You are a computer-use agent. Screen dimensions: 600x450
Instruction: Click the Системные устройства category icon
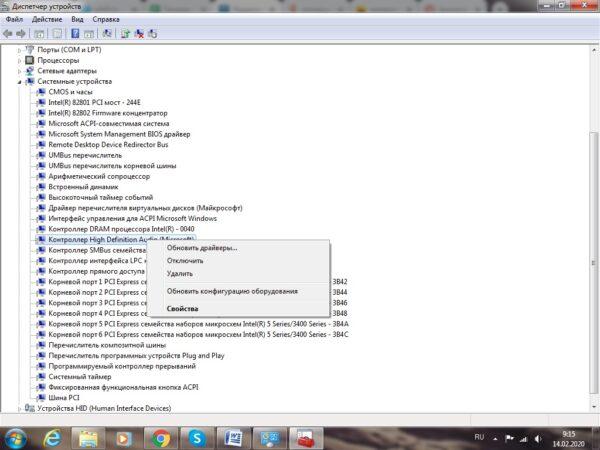tap(29, 81)
